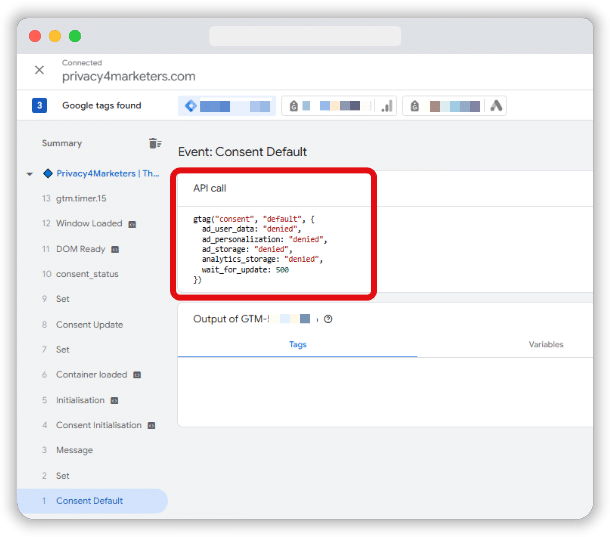Image resolution: width=610 pixels, height=537 pixels.
Task: Select the Google Ads tag chip
Action: (454, 106)
